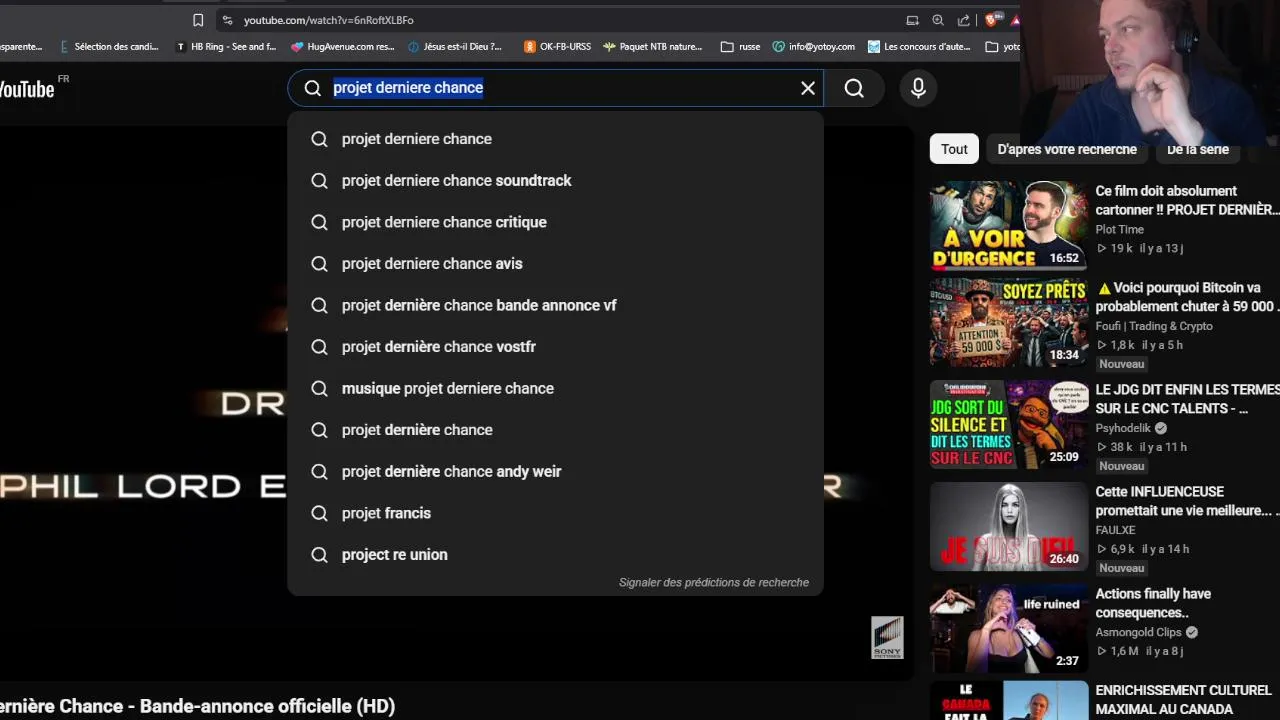Open 'Jésus est-il Dieu ?...' bookmark
The image size is (1280, 720).
click(x=455, y=46)
